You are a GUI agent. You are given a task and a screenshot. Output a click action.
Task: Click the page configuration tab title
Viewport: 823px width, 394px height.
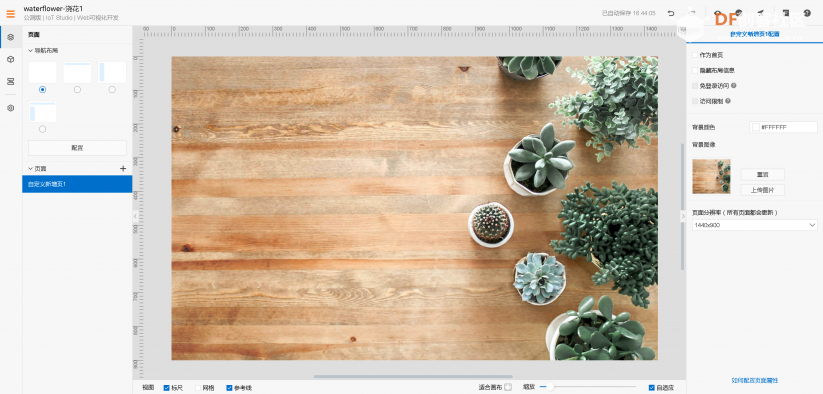[x=755, y=34]
